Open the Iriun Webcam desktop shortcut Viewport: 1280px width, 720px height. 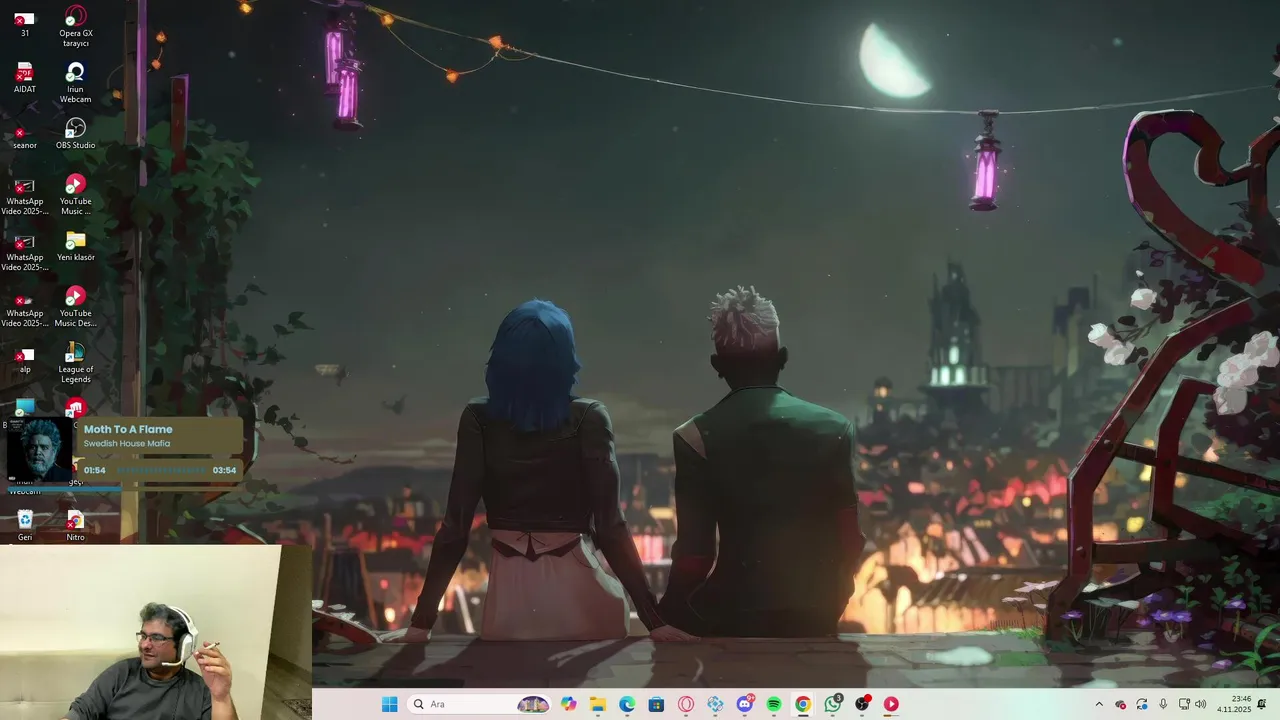tap(75, 83)
